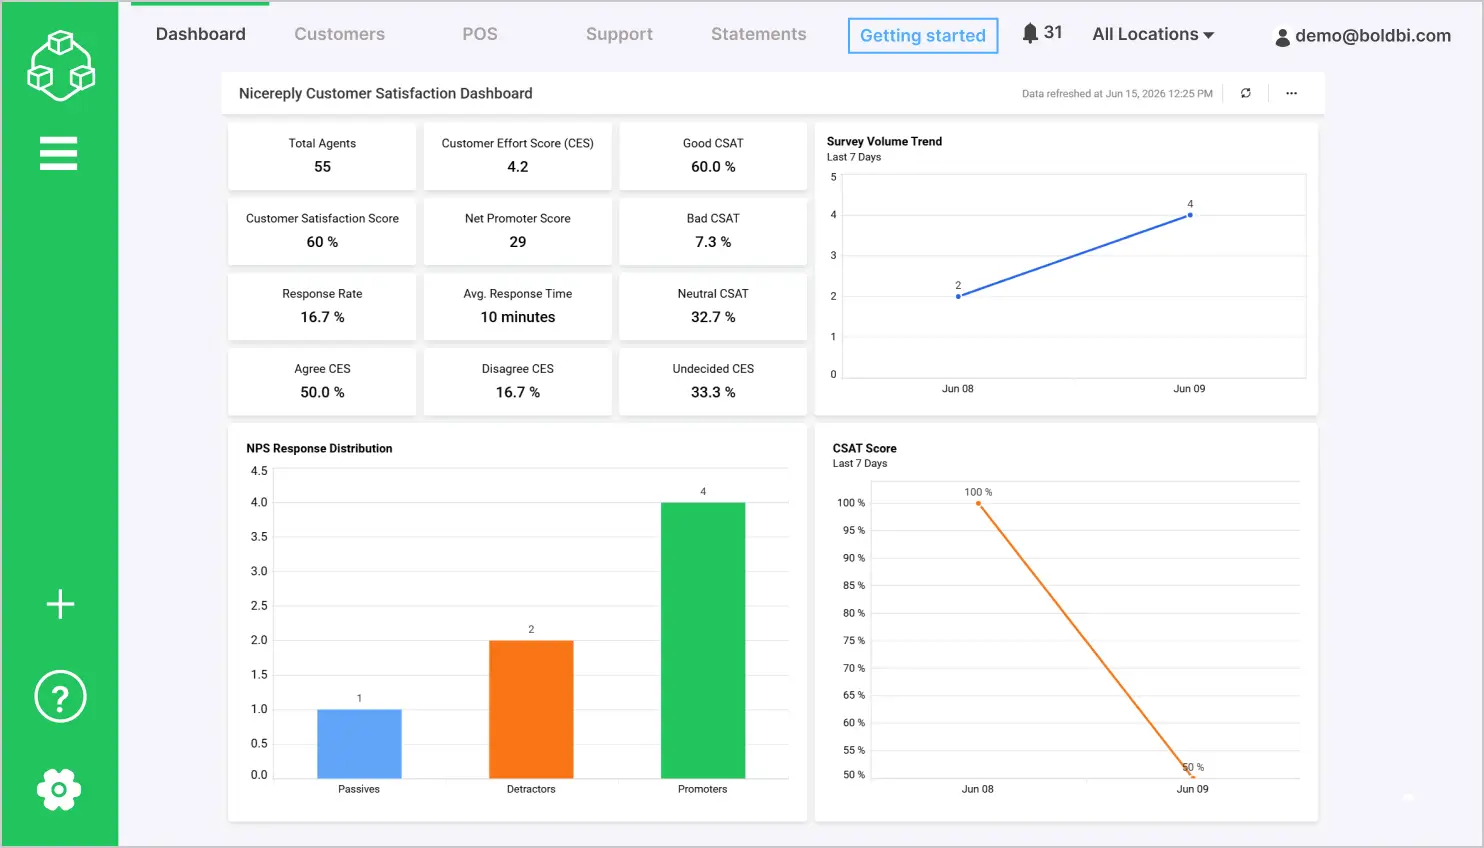This screenshot has width=1484, height=848.
Task: Go to the Support tab
Action: coord(619,34)
